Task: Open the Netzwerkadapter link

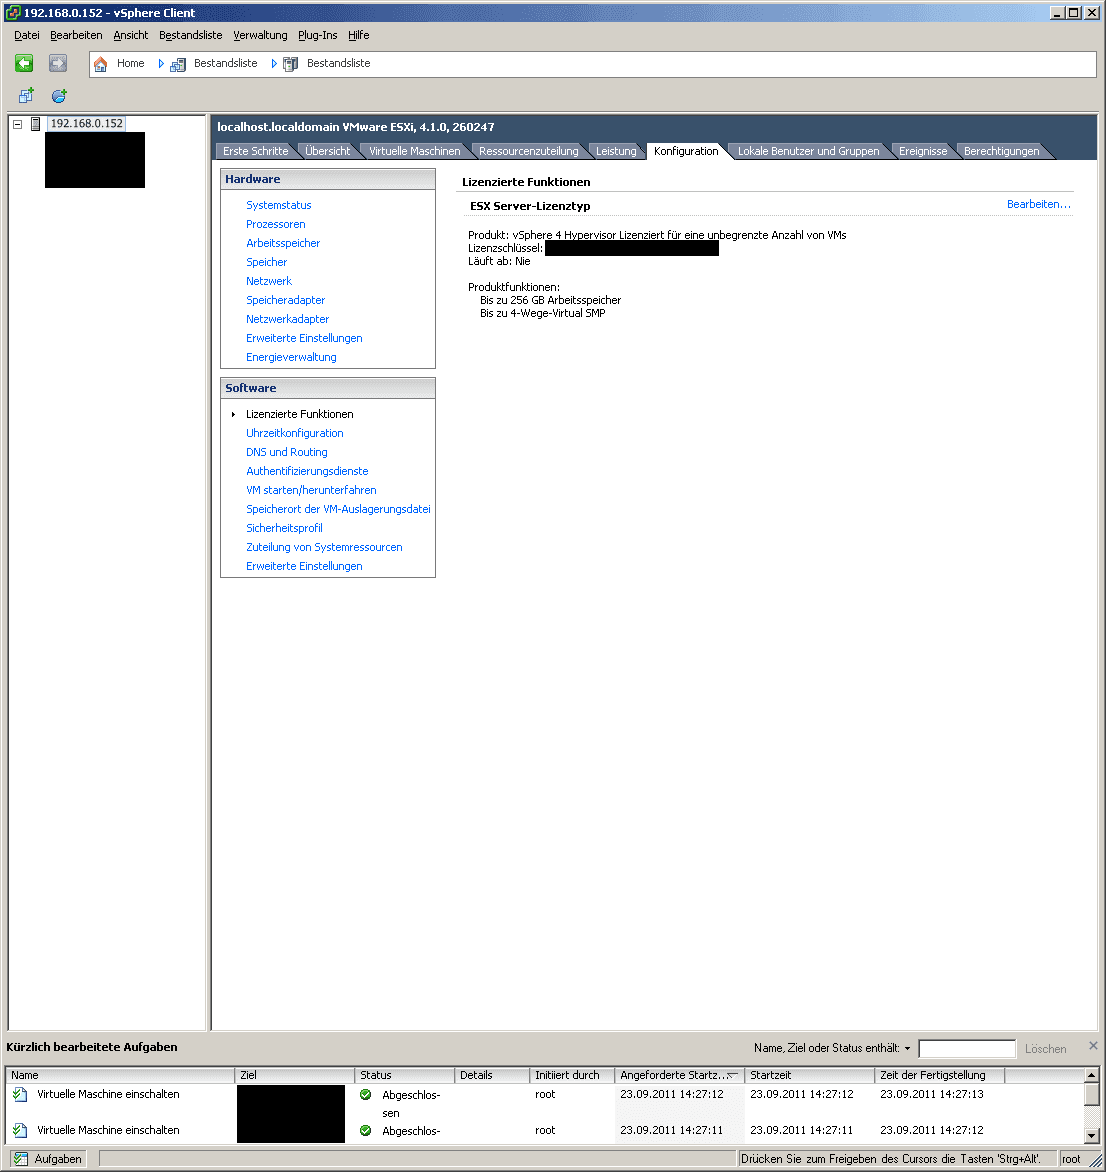Action: pos(288,319)
